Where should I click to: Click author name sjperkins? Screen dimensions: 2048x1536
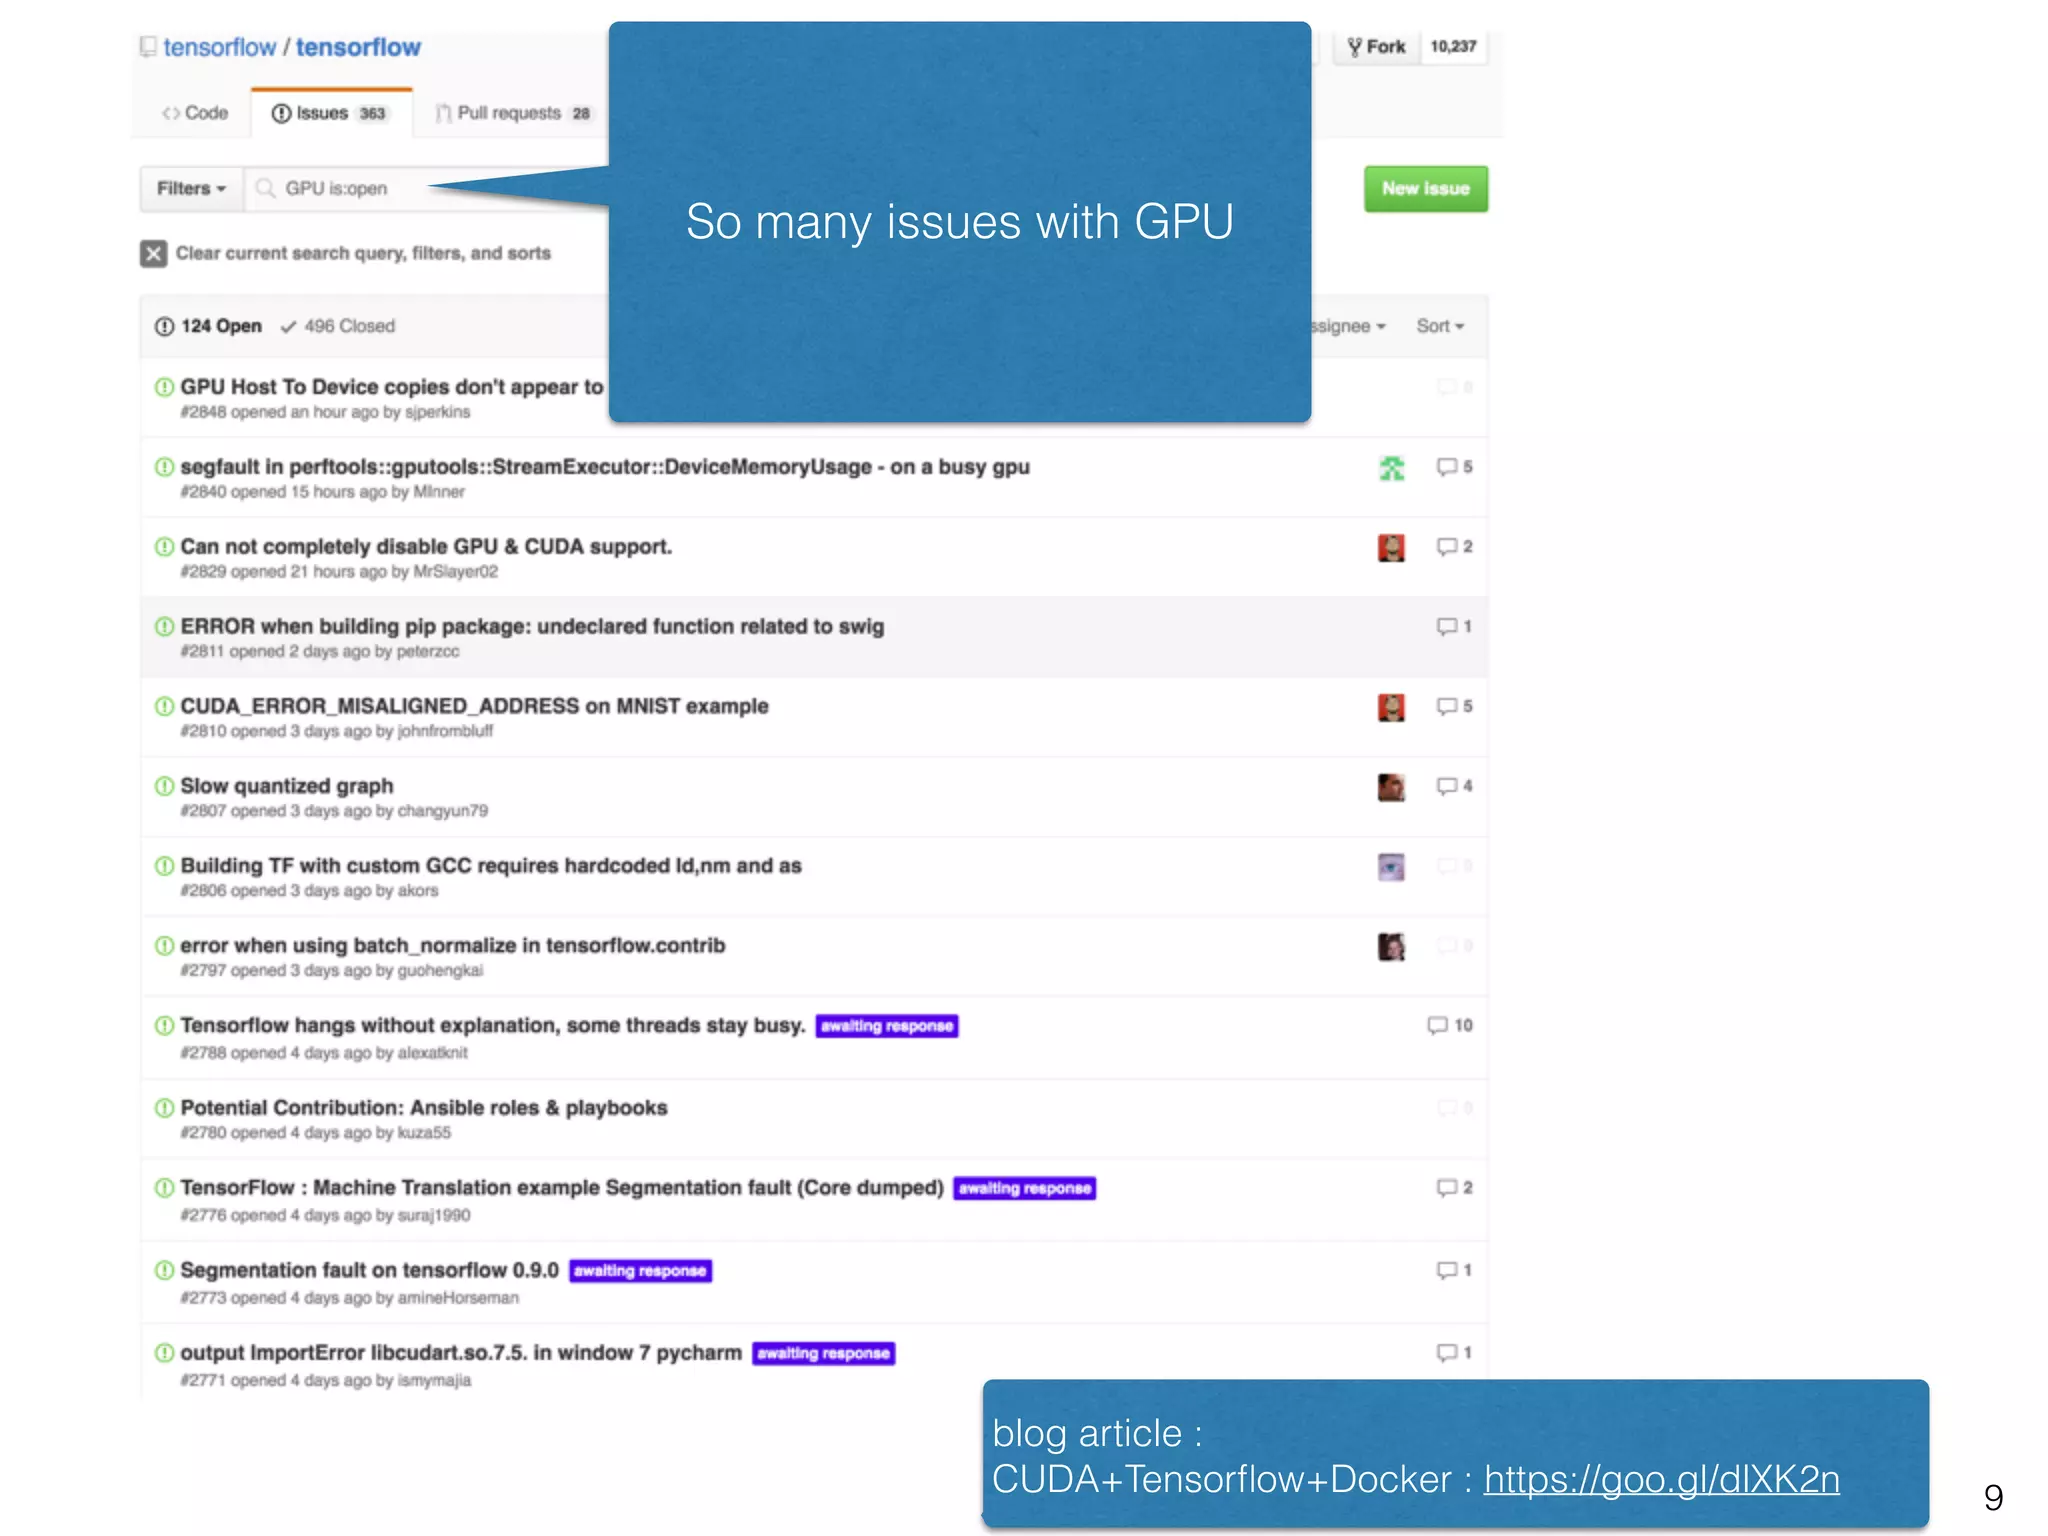coord(437,413)
